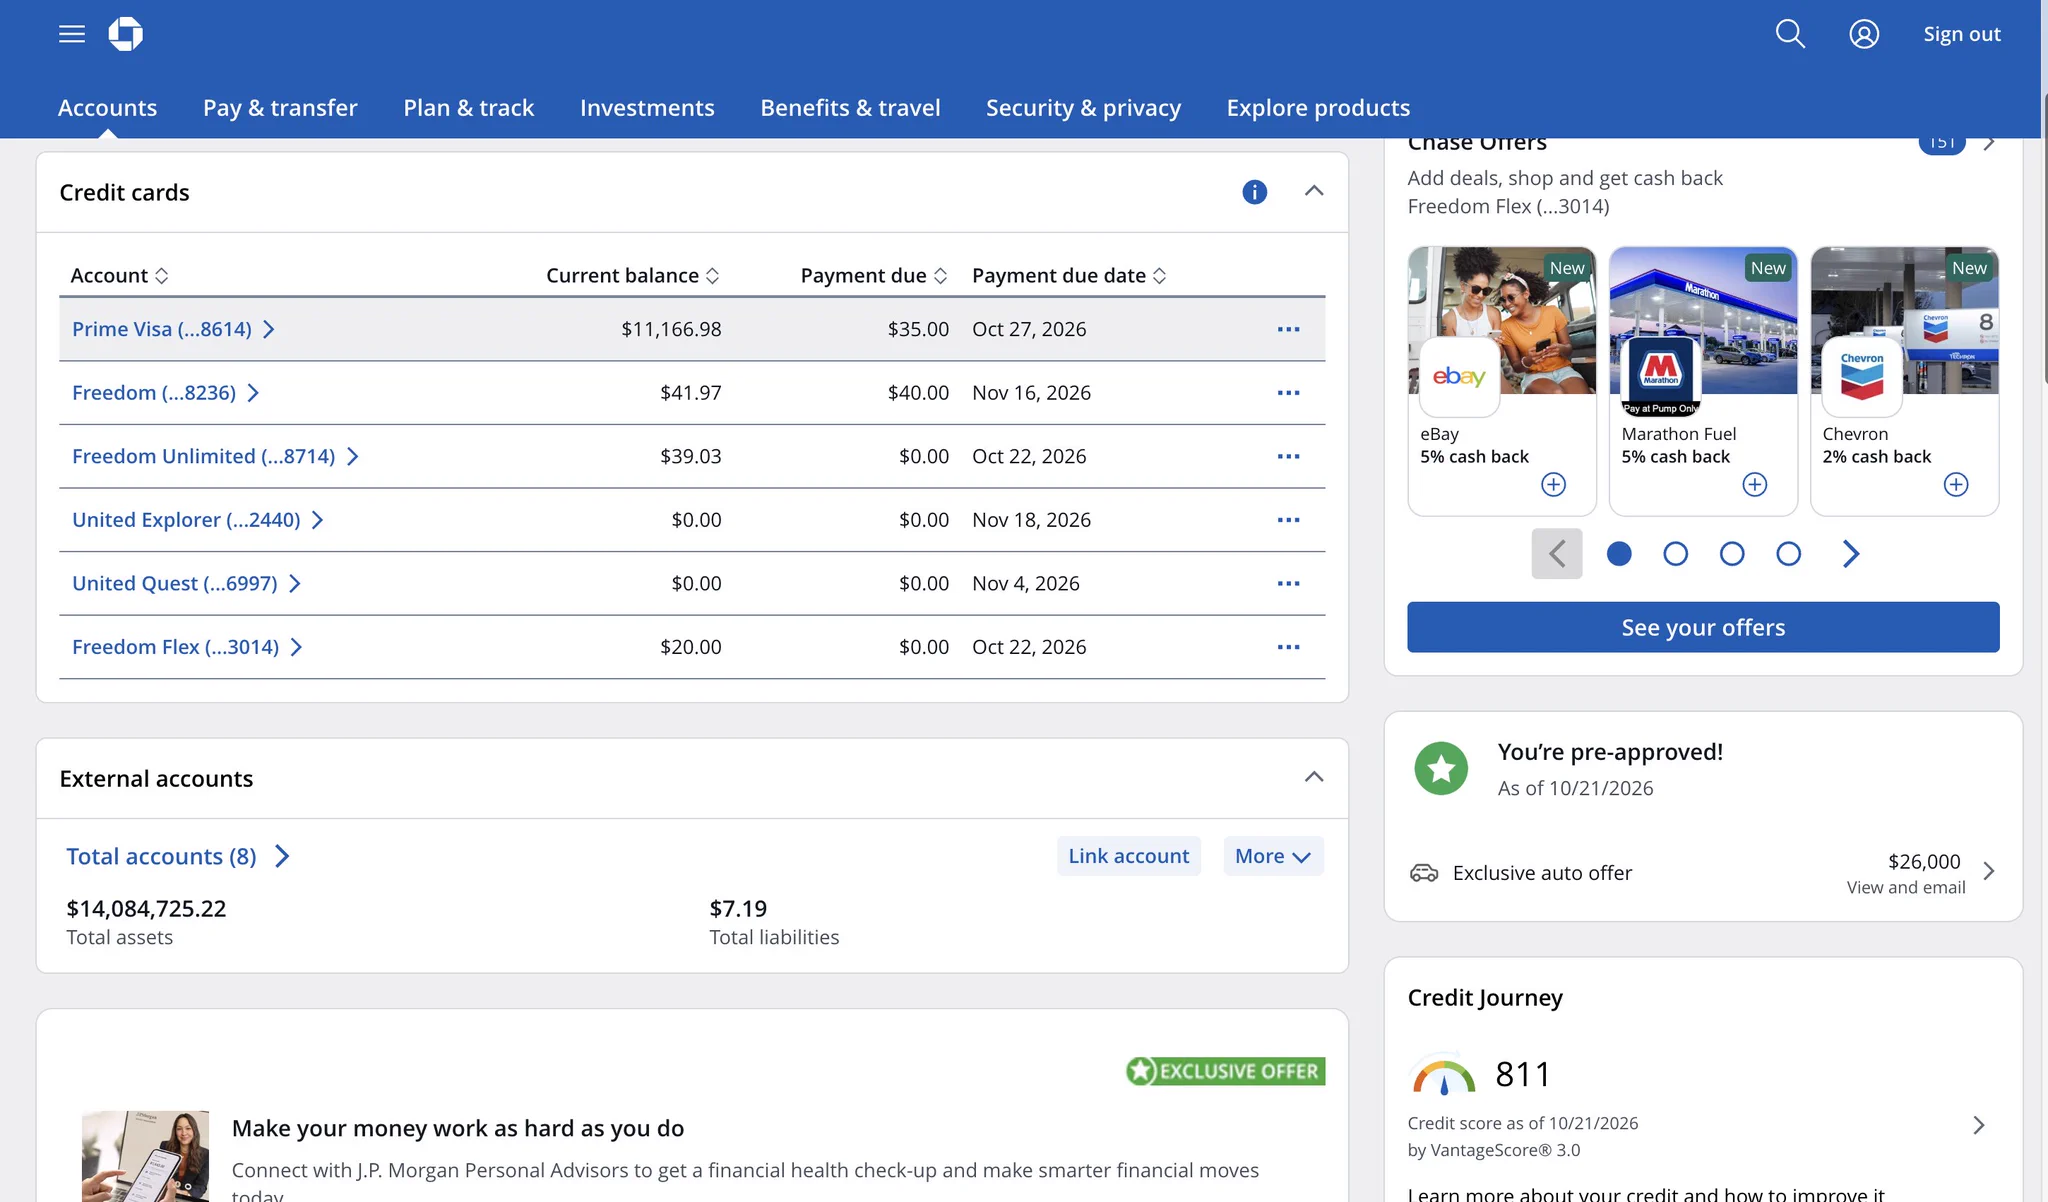Open the Security & privacy menu

click(1083, 107)
